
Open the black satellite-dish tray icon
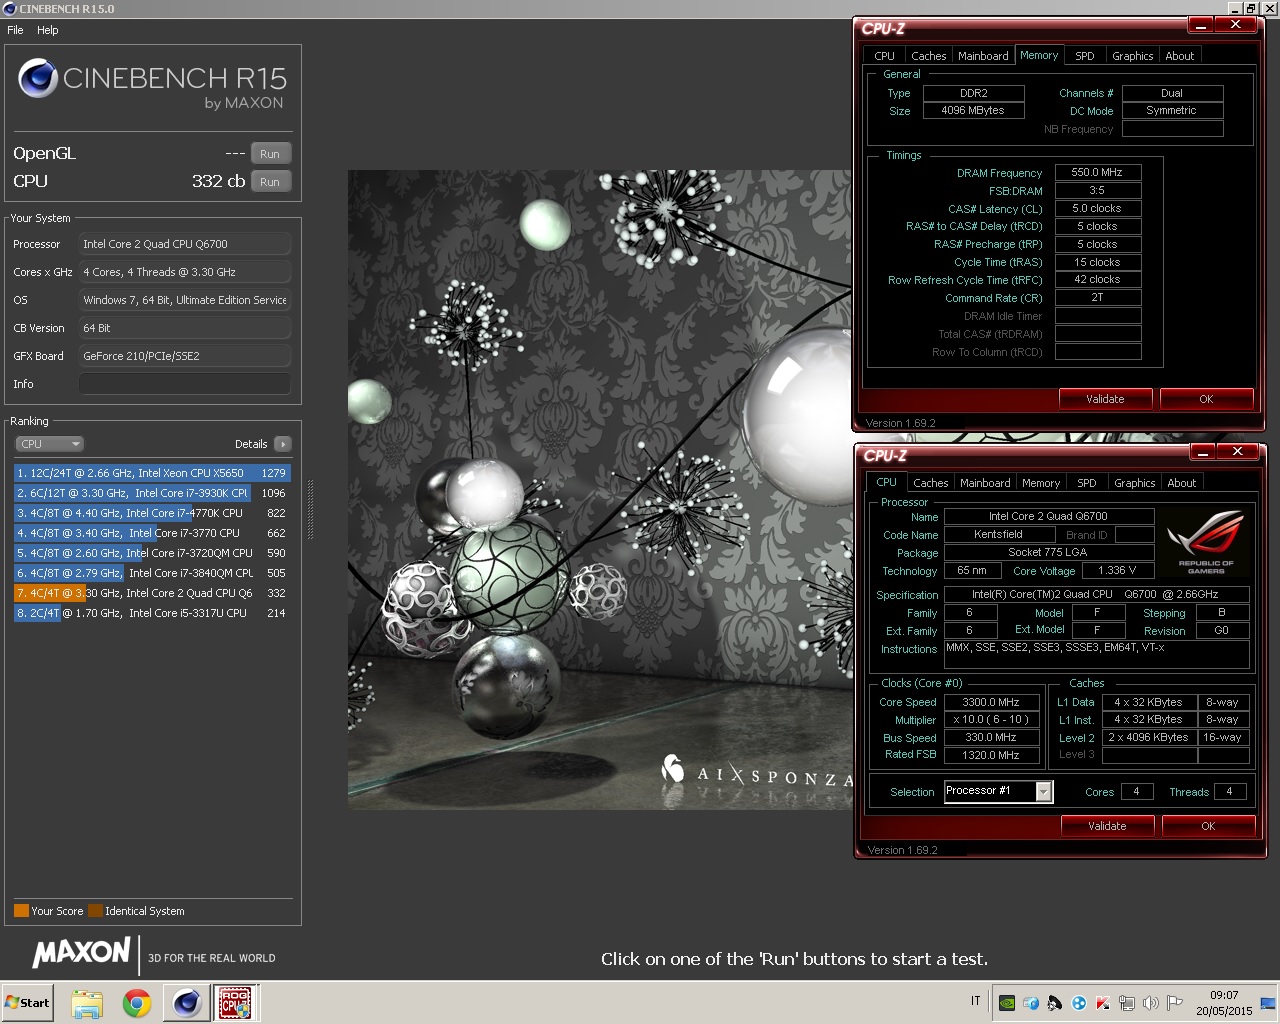(1055, 1003)
